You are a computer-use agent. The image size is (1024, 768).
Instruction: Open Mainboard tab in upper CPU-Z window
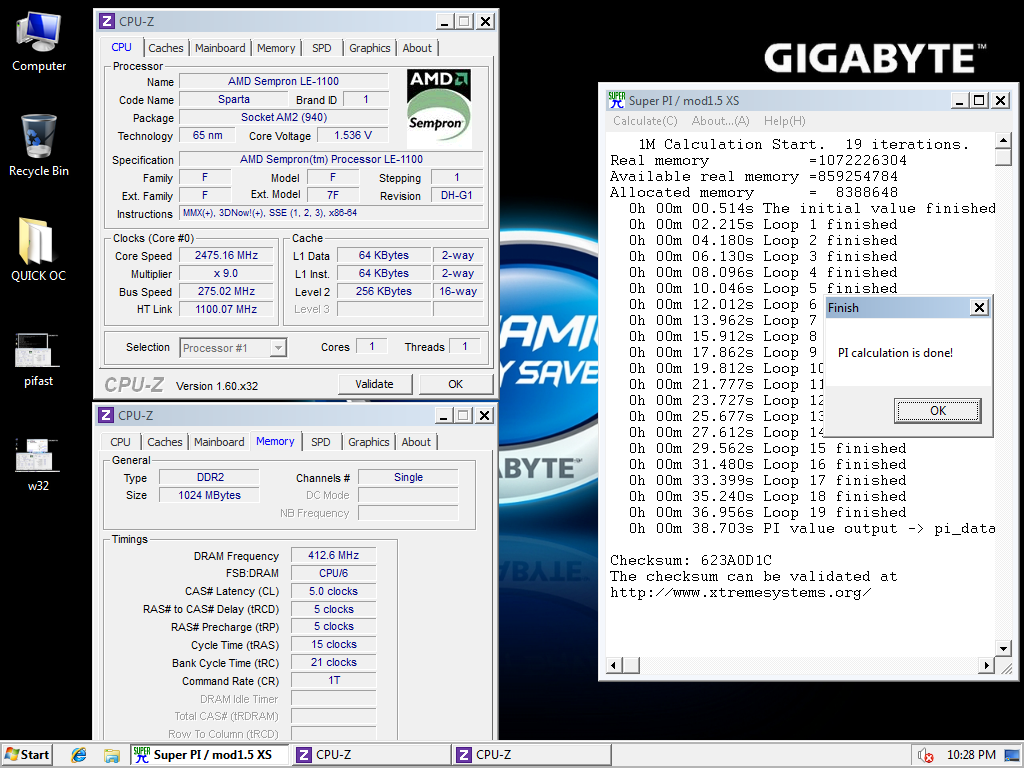220,48
